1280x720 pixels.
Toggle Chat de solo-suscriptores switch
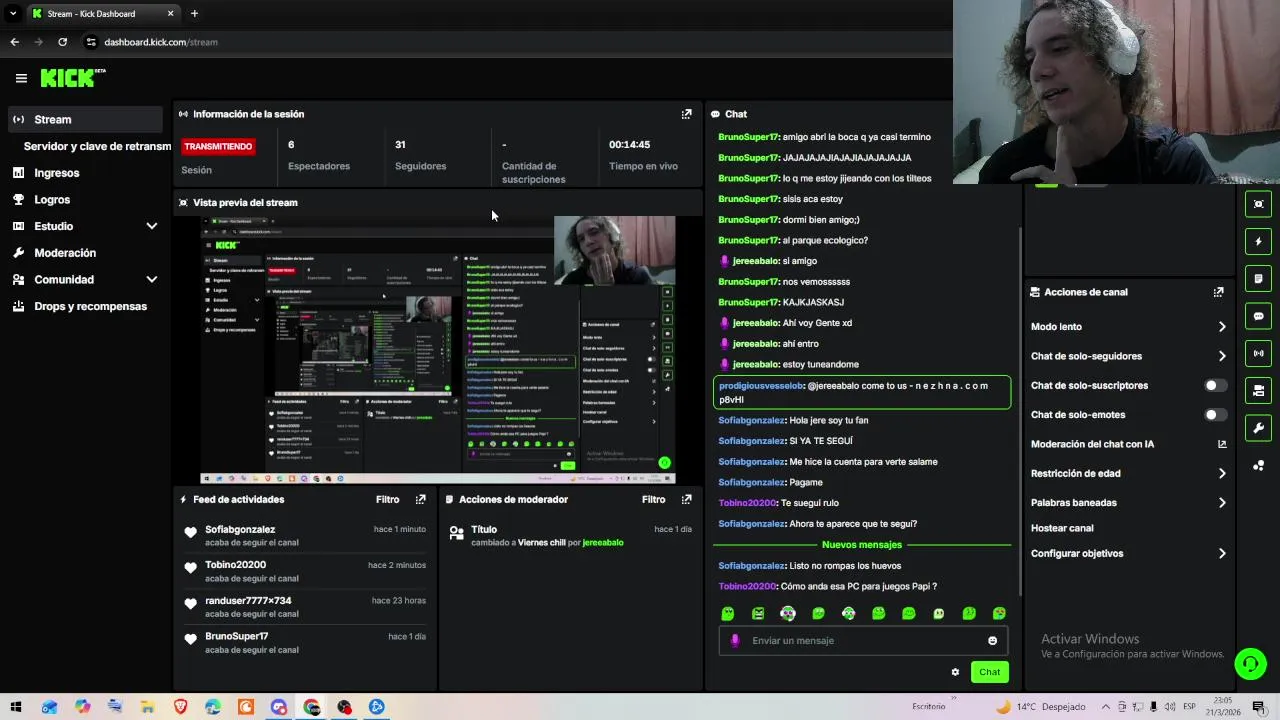1215,385
